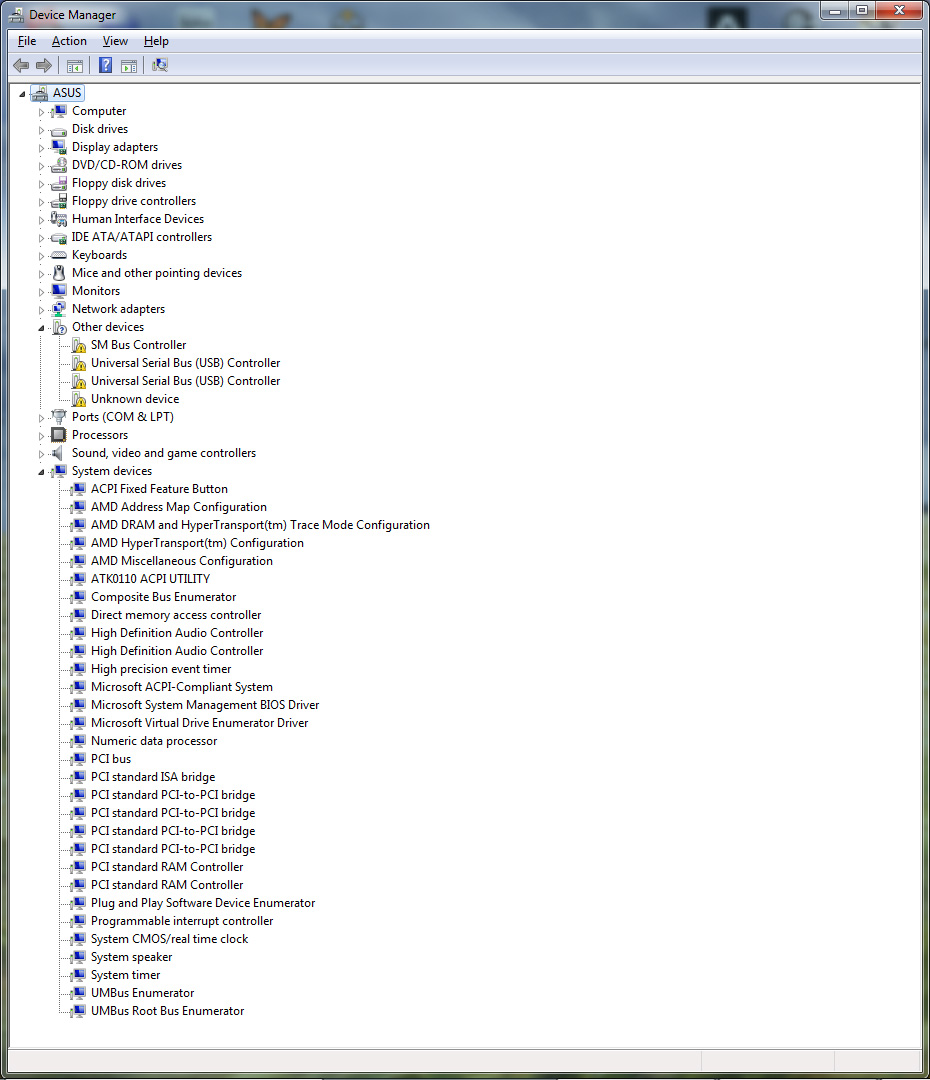Viewport: 930px width, 1080px height.
Task: Click the Mice and other pointing devices icon
Action: pyautogui.click(x=59, y=273)
